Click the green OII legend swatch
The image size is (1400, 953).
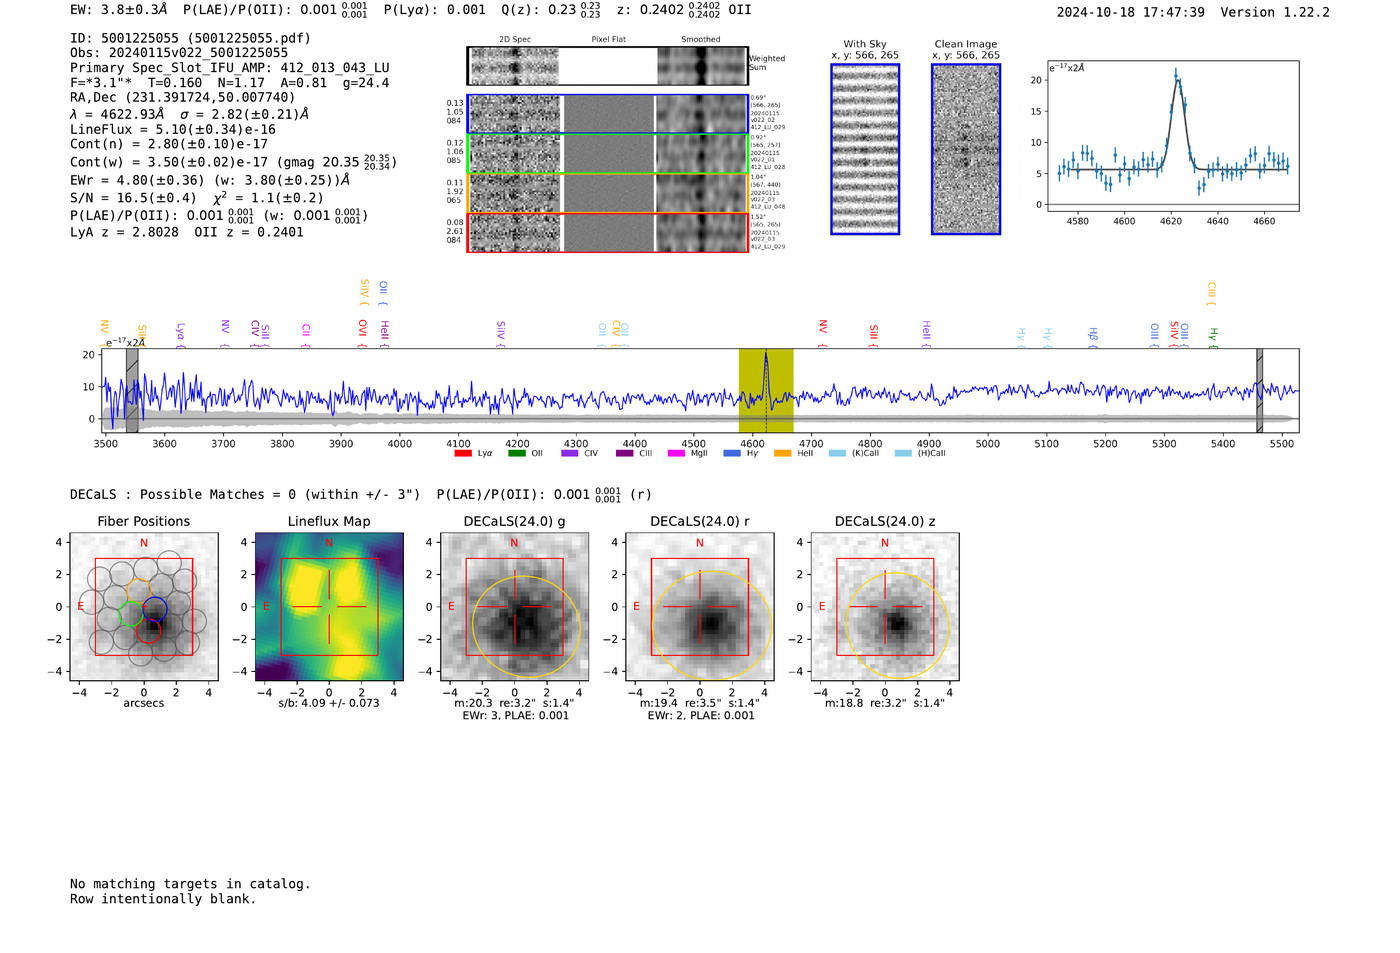coord(516,453)
